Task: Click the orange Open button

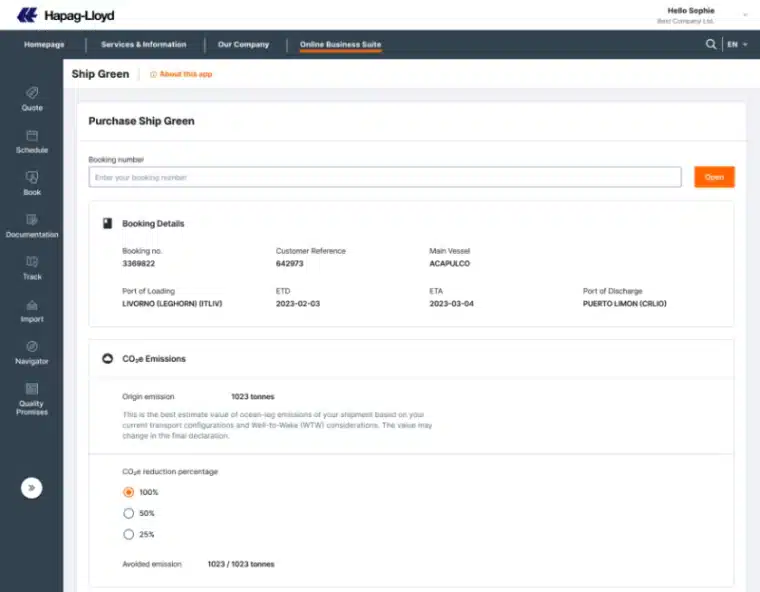Action: [x=714, y=177]
